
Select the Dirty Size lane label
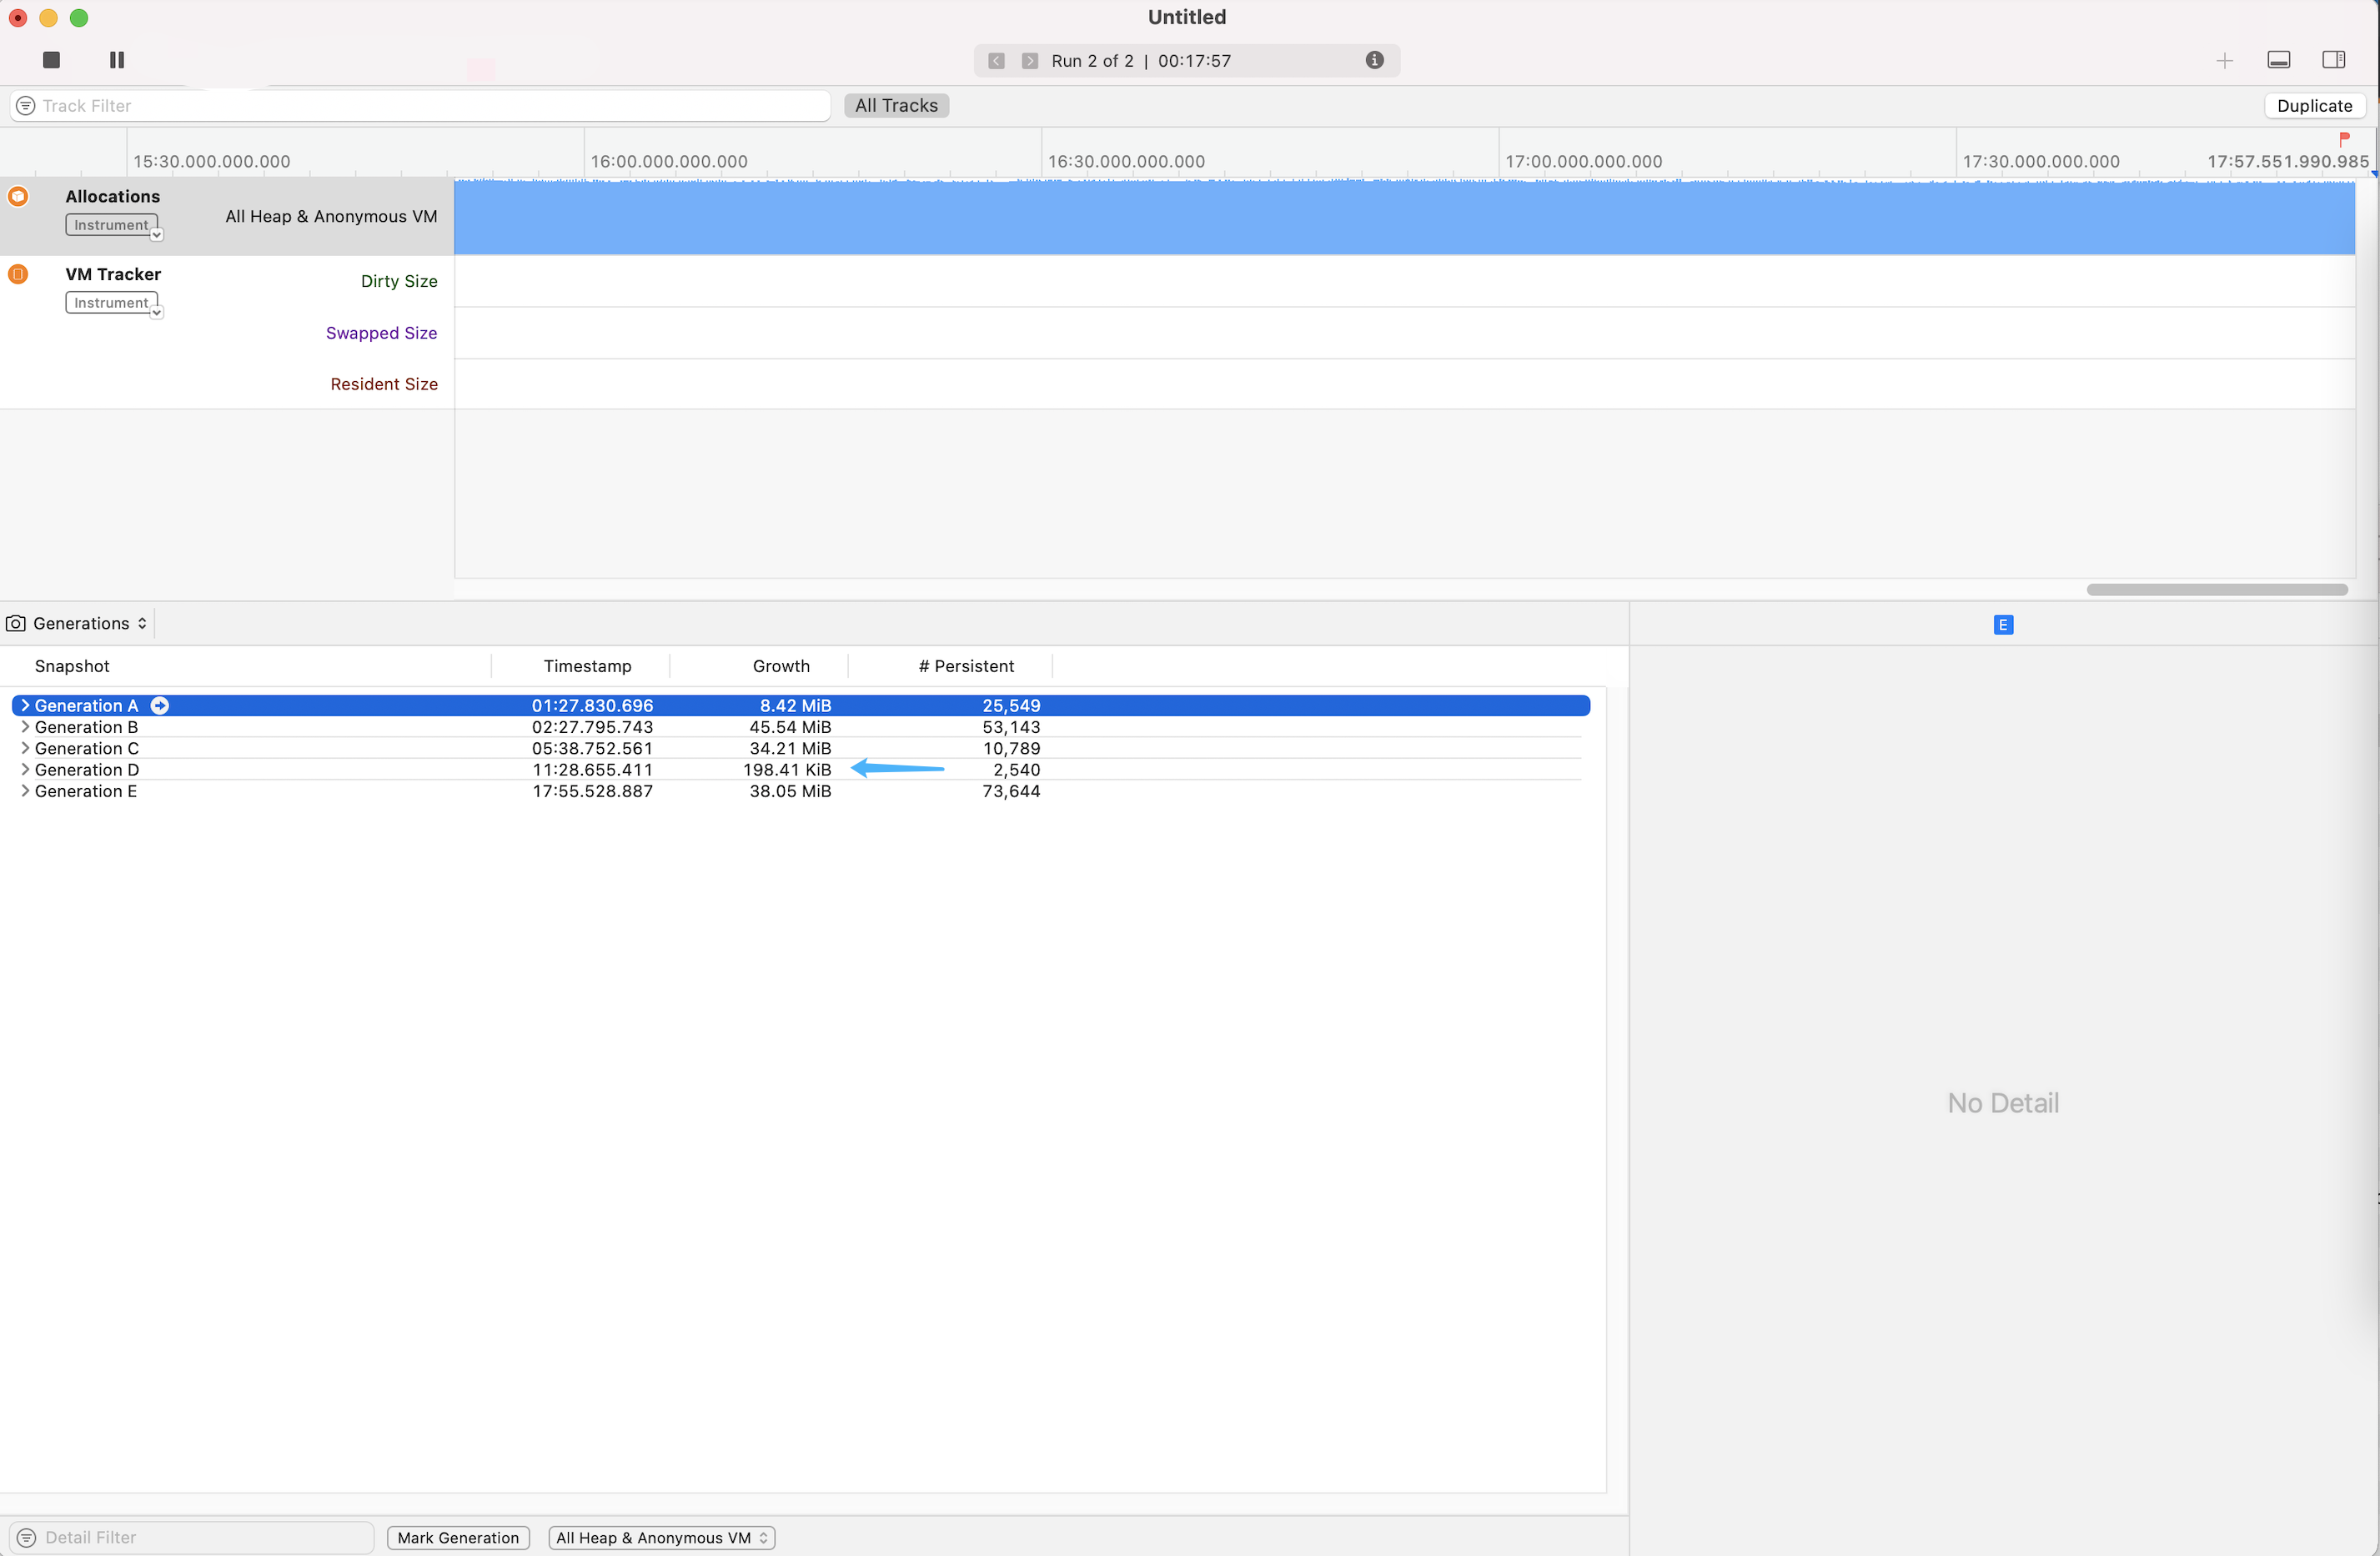coord(399,281)
